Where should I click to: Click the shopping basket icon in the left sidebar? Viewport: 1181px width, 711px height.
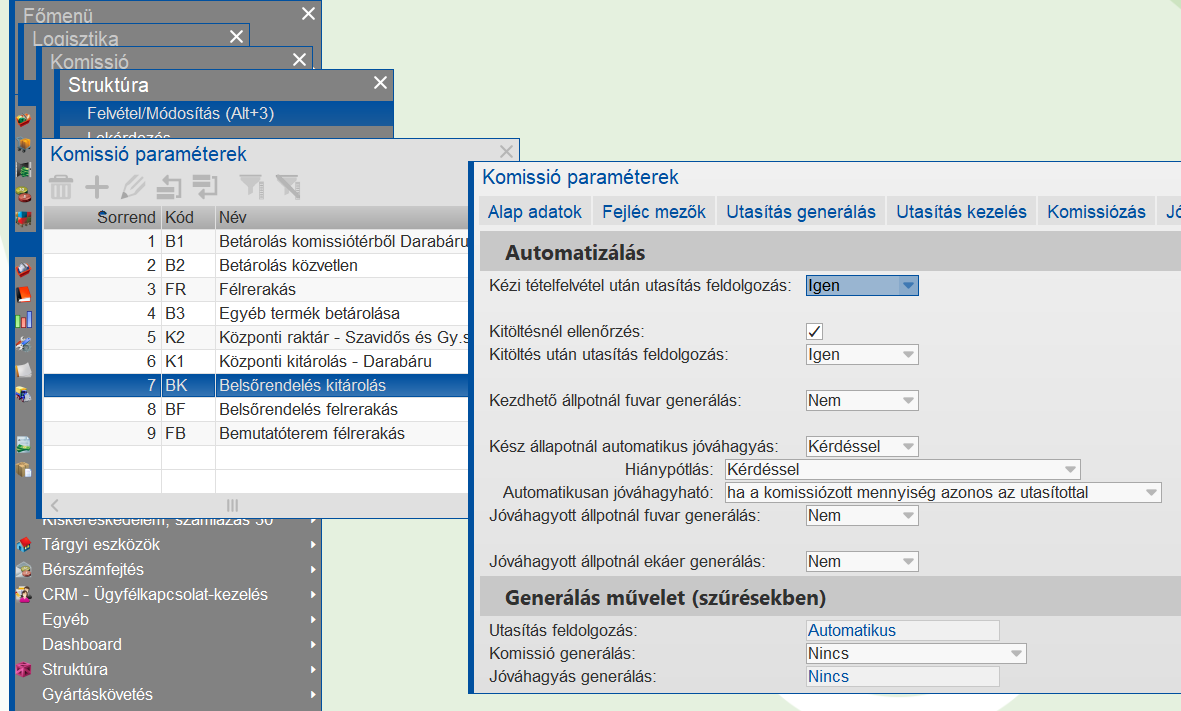[25, 120]
